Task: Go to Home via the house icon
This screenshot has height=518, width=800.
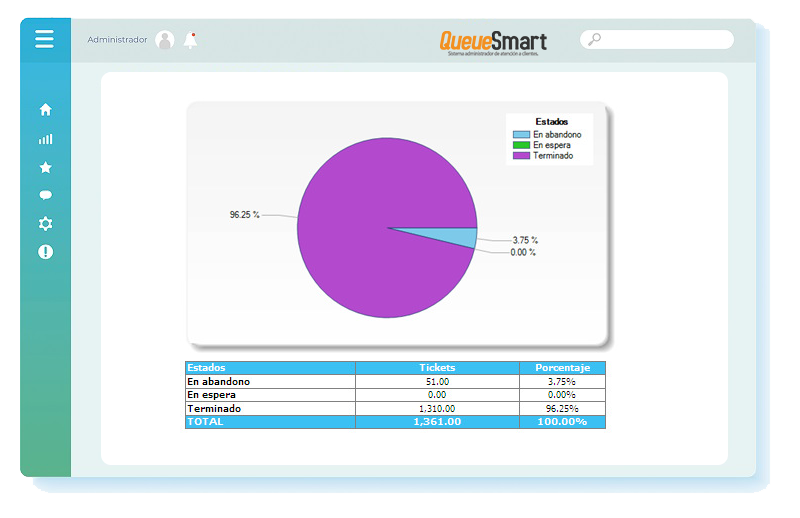Action: 45,110
